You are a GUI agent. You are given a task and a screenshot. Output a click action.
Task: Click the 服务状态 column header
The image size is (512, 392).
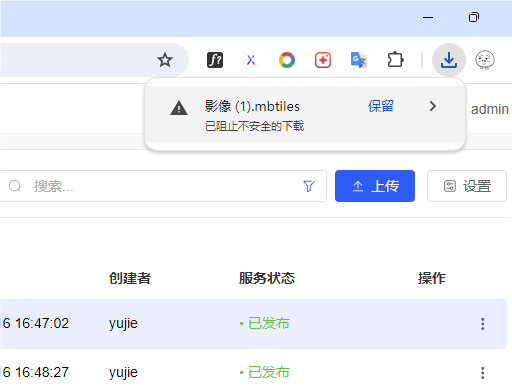[267, 278]
